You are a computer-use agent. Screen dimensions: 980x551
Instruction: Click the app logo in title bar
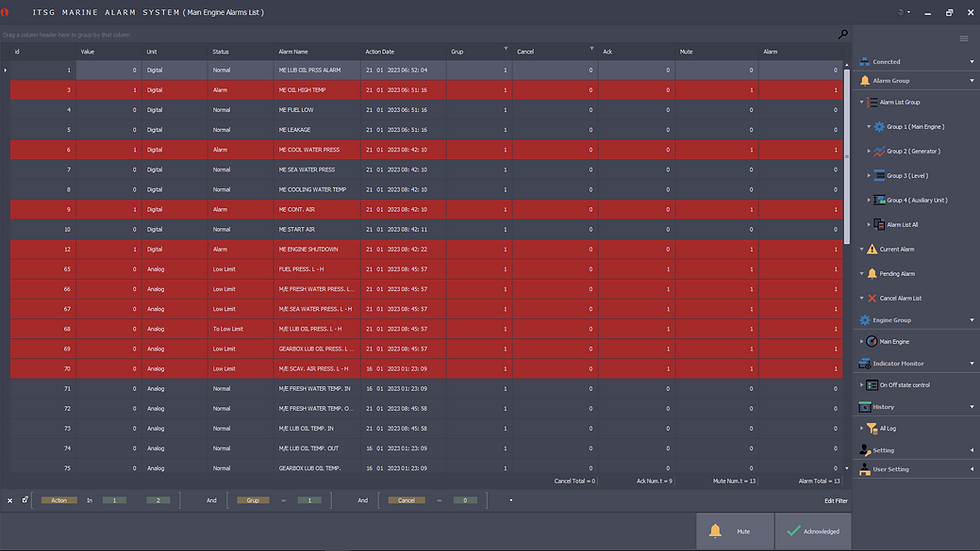coord(5,12)
